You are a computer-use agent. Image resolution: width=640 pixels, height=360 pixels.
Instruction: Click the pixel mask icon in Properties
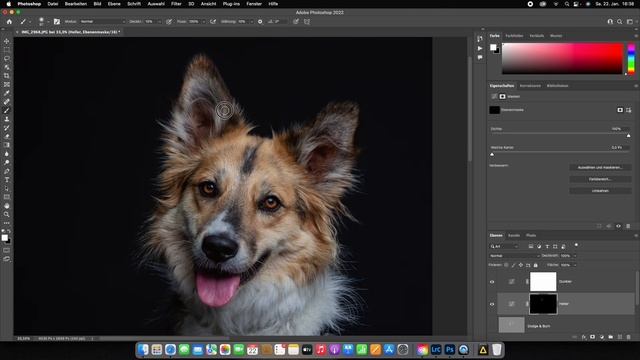pyautogui.click(x=620, y=110)
